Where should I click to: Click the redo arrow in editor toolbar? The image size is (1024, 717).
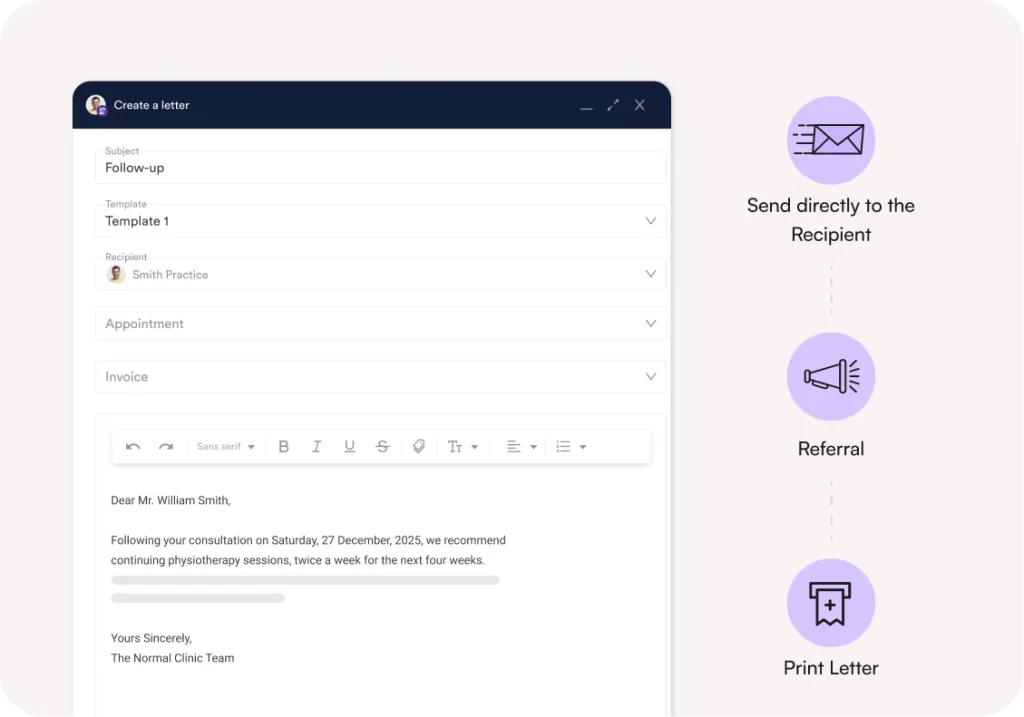click(166, 447)
